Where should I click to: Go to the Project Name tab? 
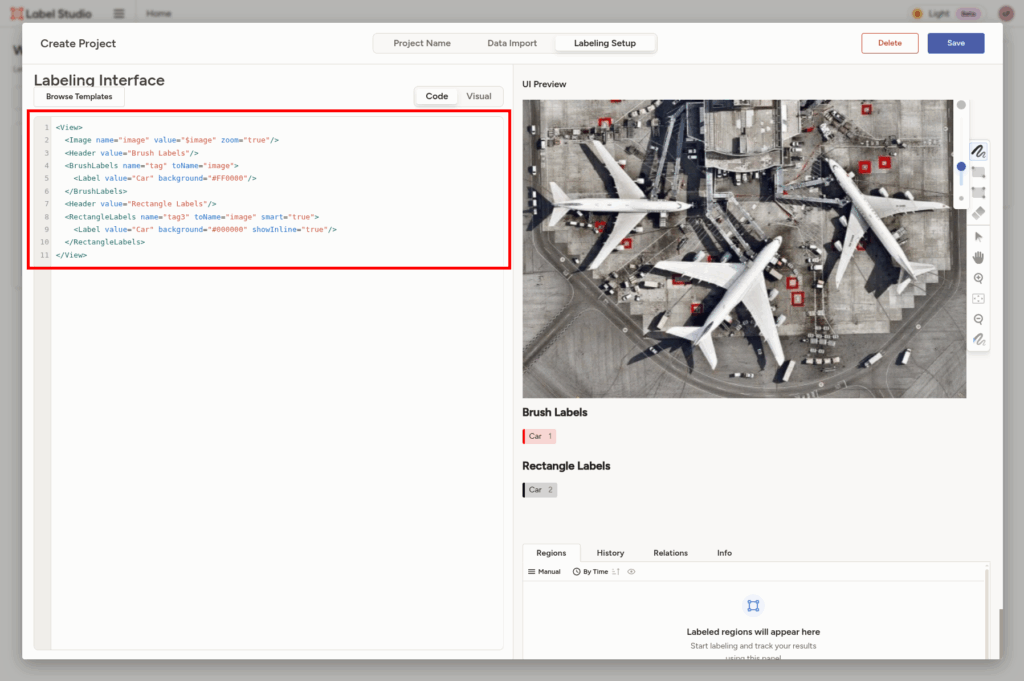422,43
